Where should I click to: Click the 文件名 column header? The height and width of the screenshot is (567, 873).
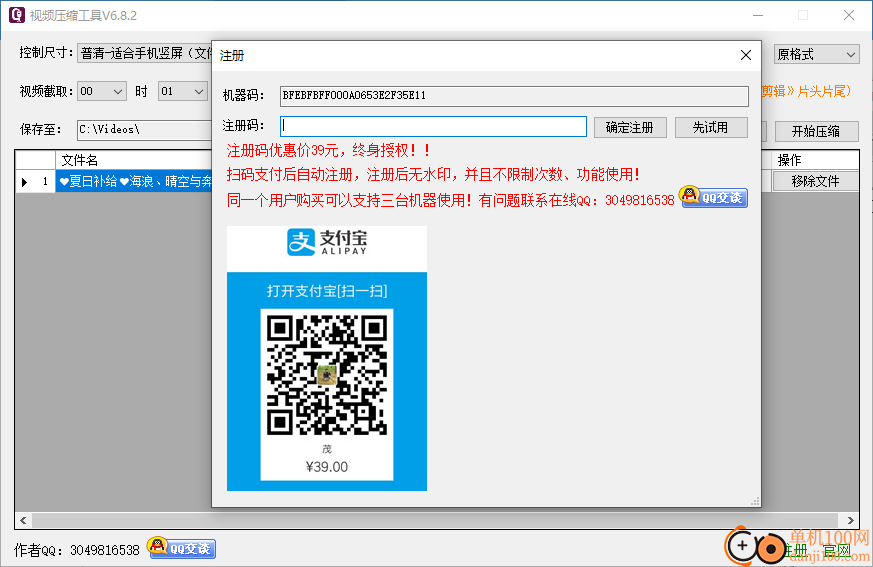(x=134, y=160)
